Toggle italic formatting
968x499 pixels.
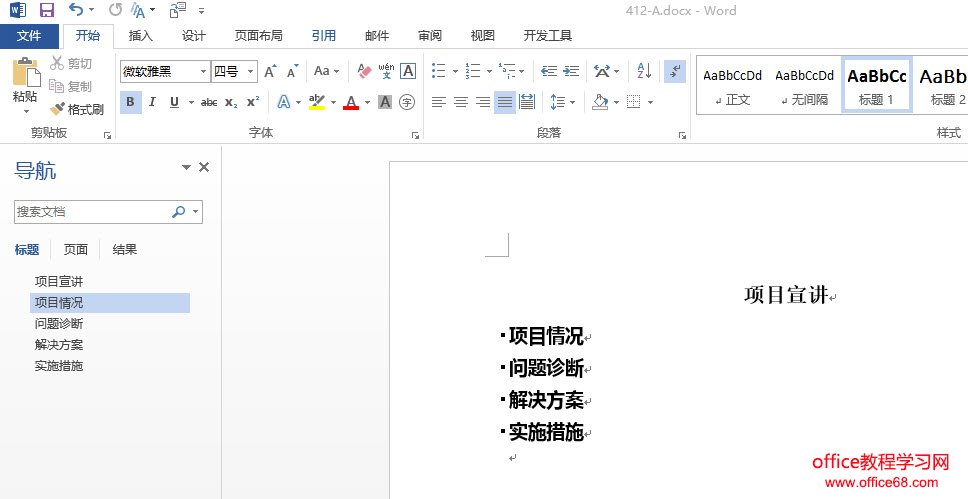point(152,102)
